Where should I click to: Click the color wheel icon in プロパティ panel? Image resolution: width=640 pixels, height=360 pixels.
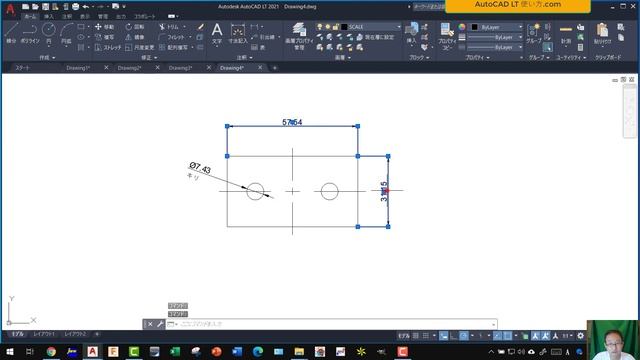(462, 27)
